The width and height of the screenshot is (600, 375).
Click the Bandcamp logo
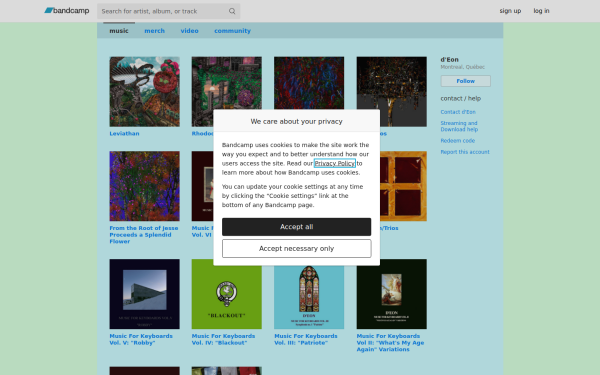(x=67, y=11)
